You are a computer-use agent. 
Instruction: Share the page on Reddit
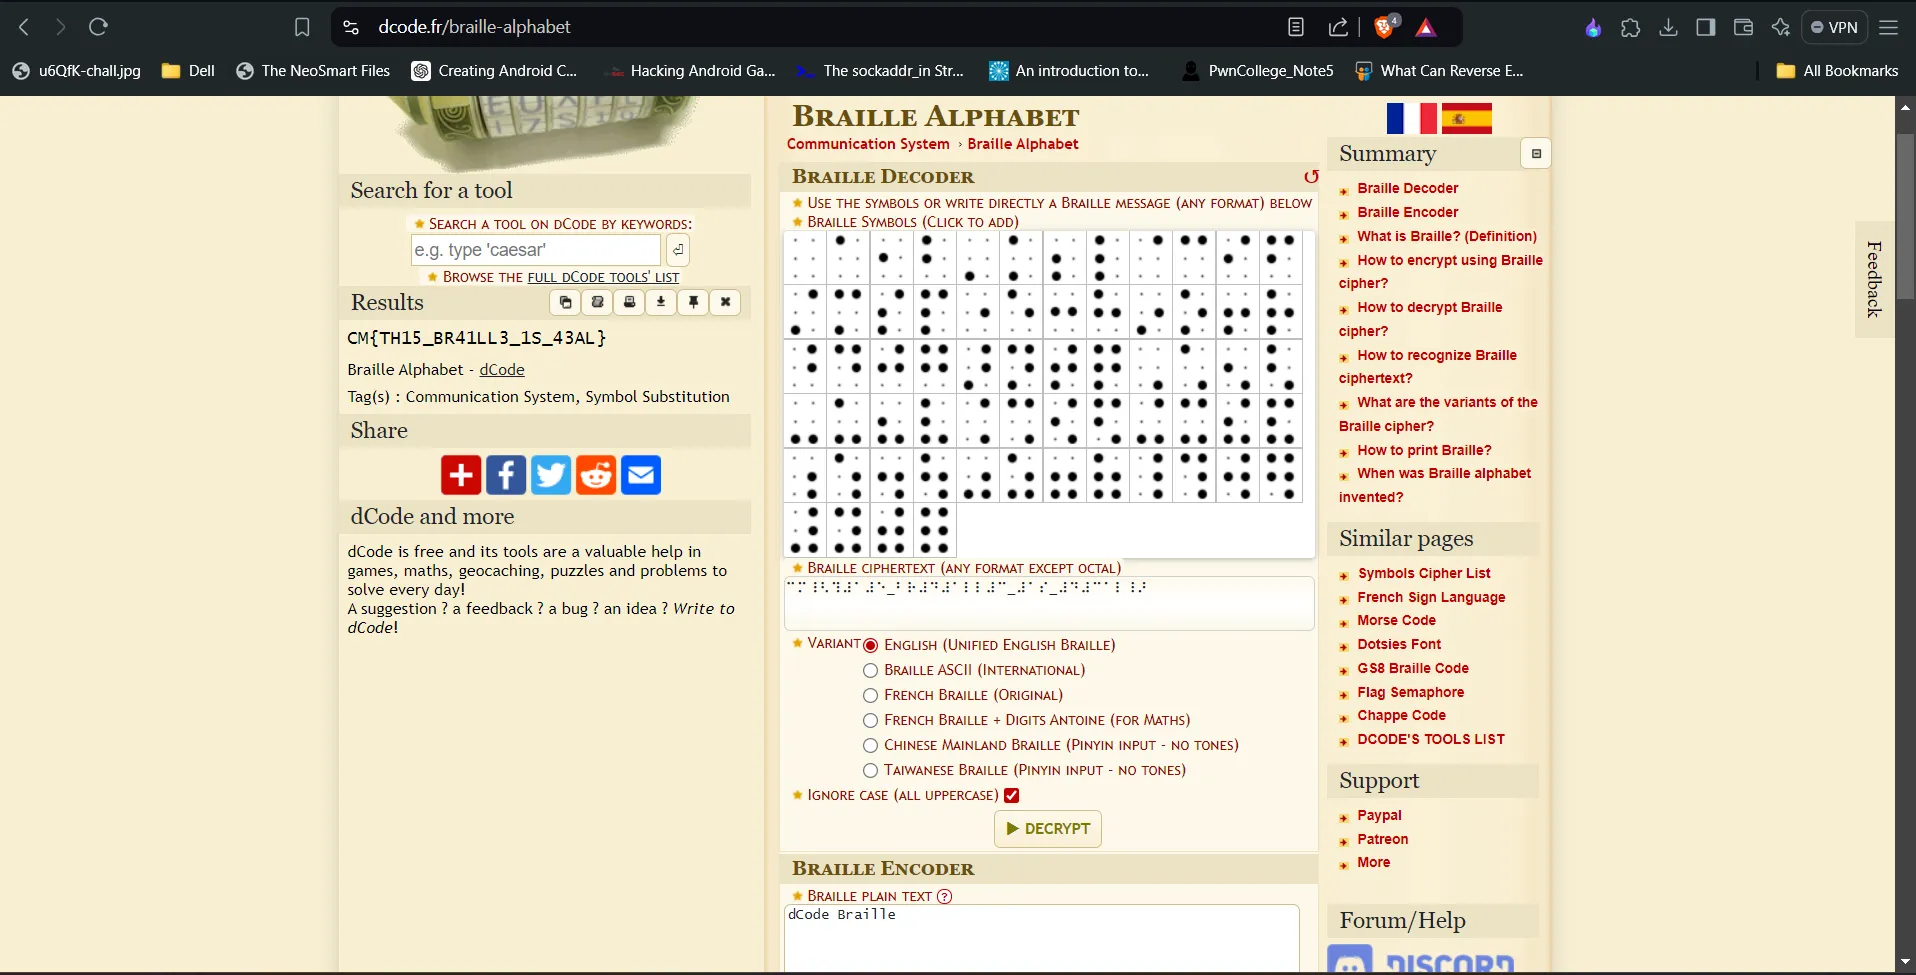tap(596, 475)
